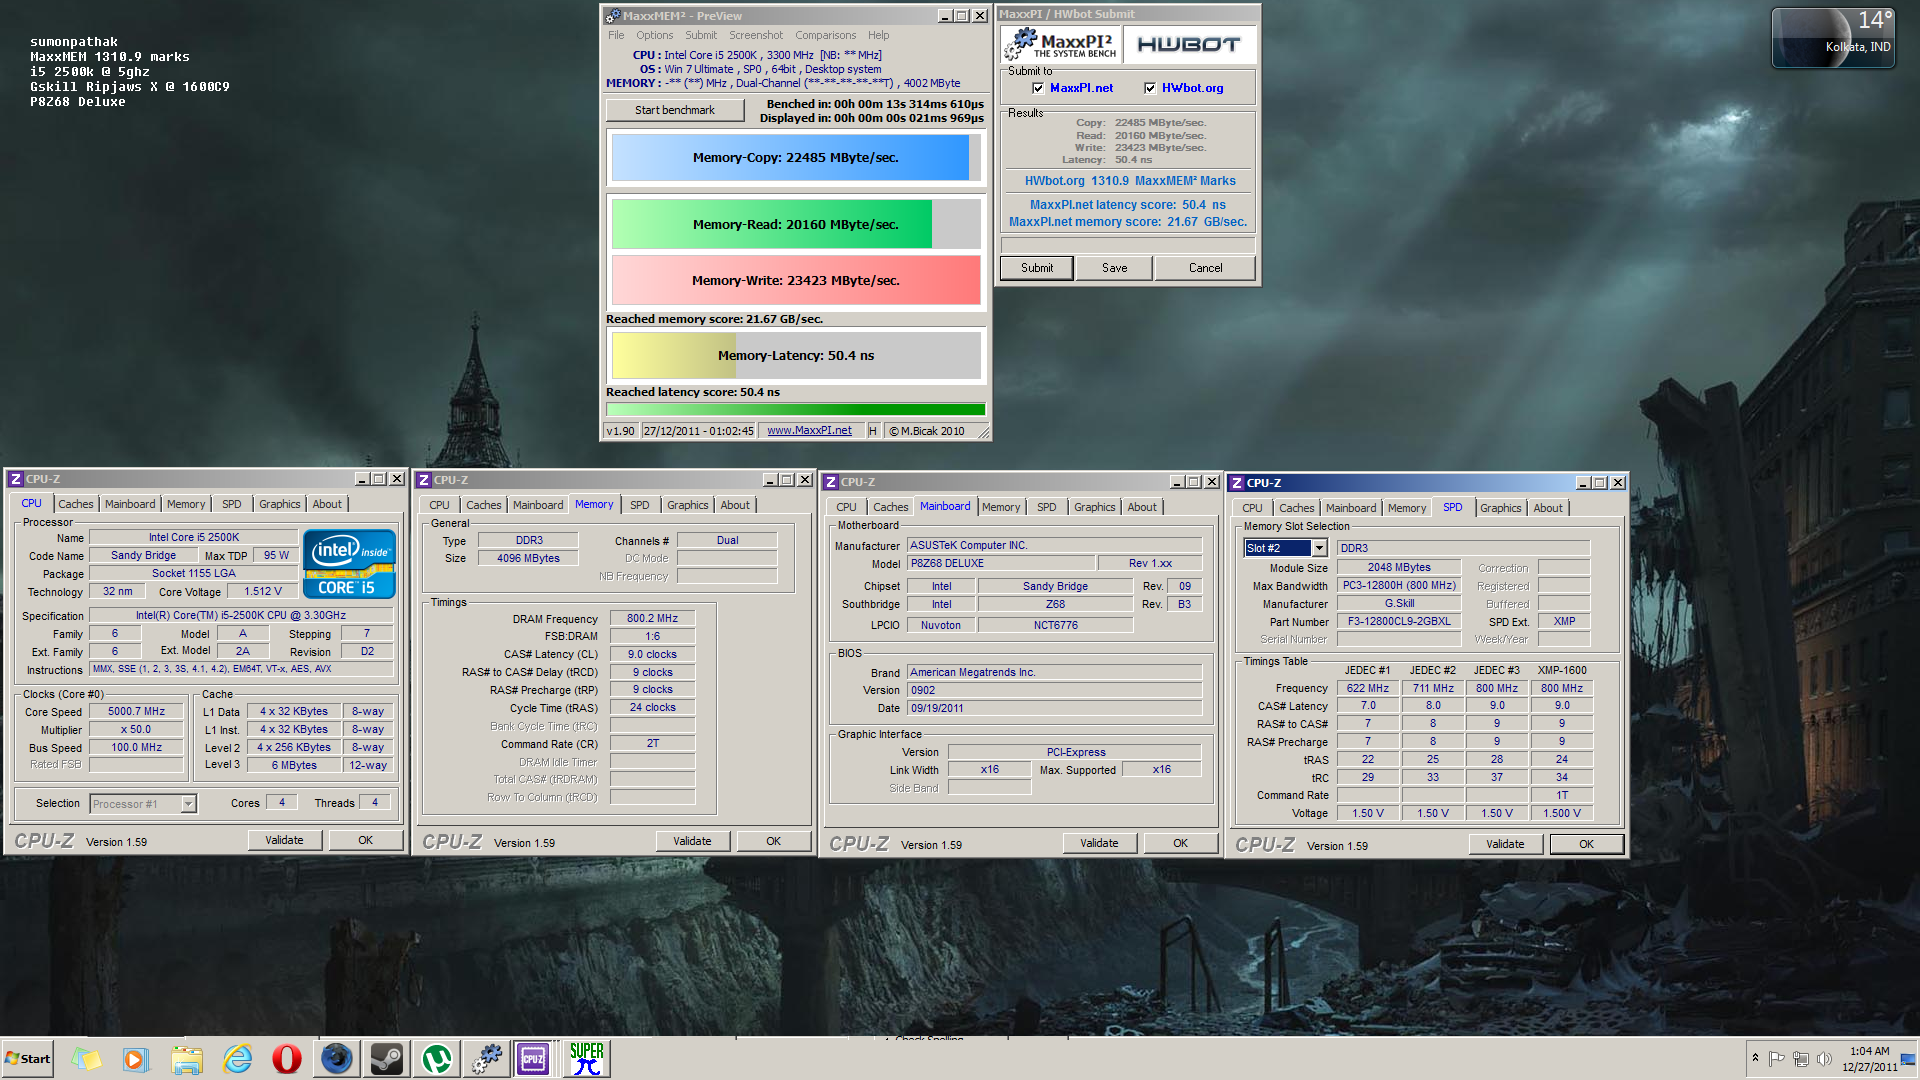Image resolution: width=1920 pixels, height=1080 pixels.
Task: Open About tab in the Mainboard CPU-Z window
Action: (1142, 507)
